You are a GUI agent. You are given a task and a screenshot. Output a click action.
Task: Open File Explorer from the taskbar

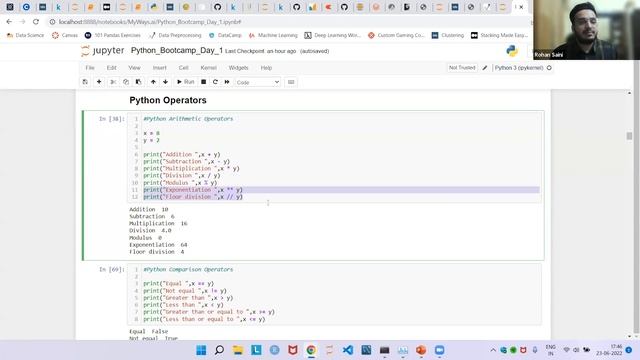click(238, 350)
